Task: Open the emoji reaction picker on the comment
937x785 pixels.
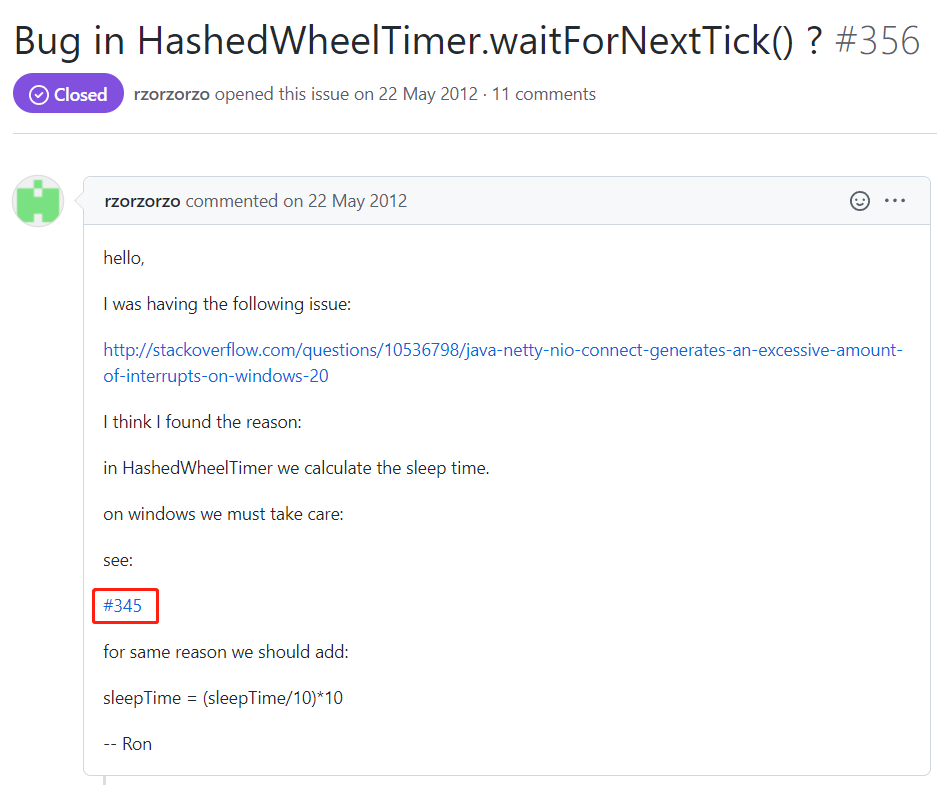Action: (859, 201)
